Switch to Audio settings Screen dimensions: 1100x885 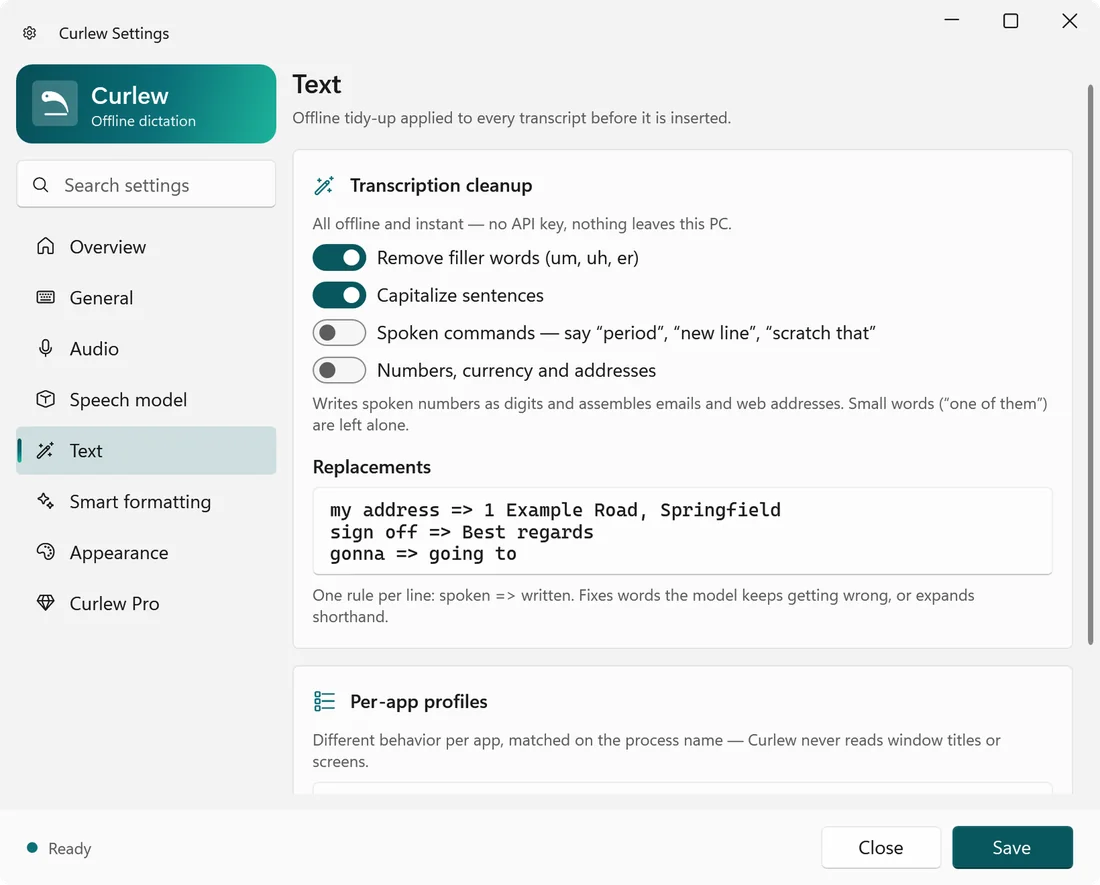(146, 349)
